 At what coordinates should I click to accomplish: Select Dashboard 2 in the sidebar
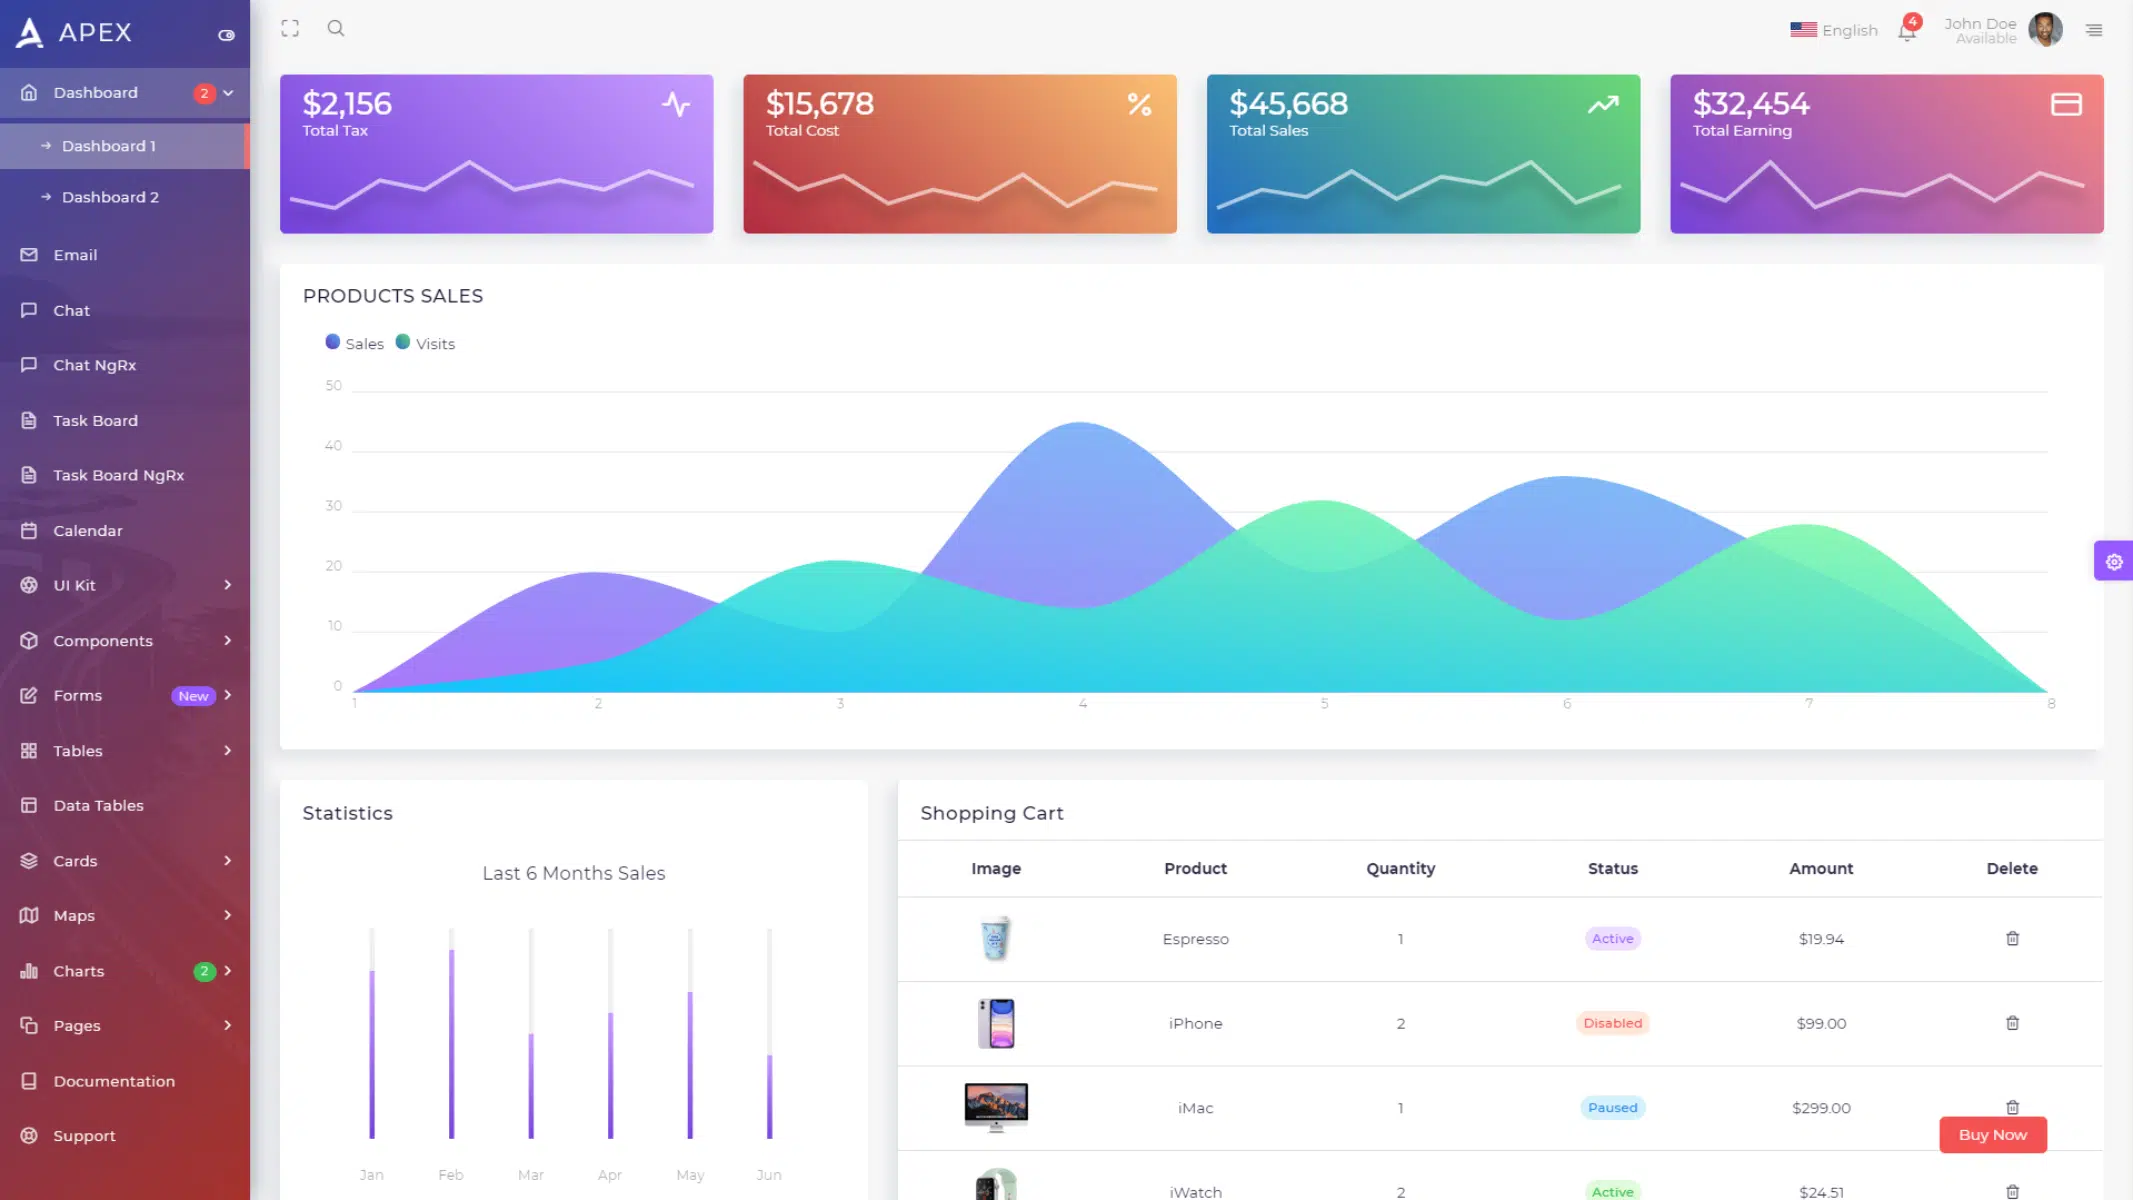[110, 197]
